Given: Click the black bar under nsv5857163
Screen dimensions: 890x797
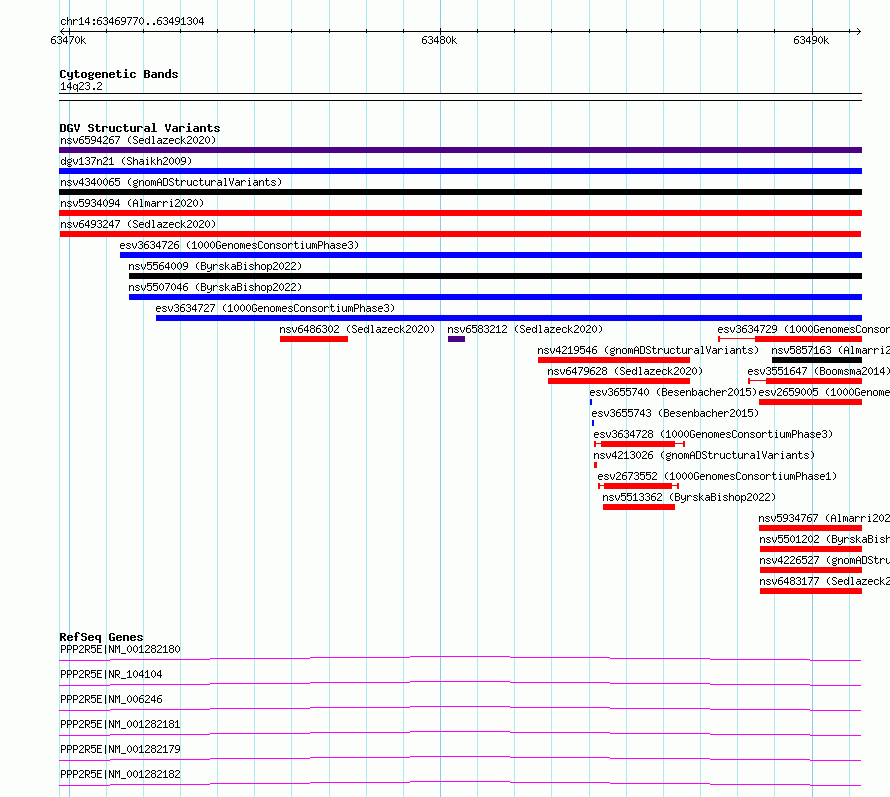Looking at the screenshot, I should point(817,360).
